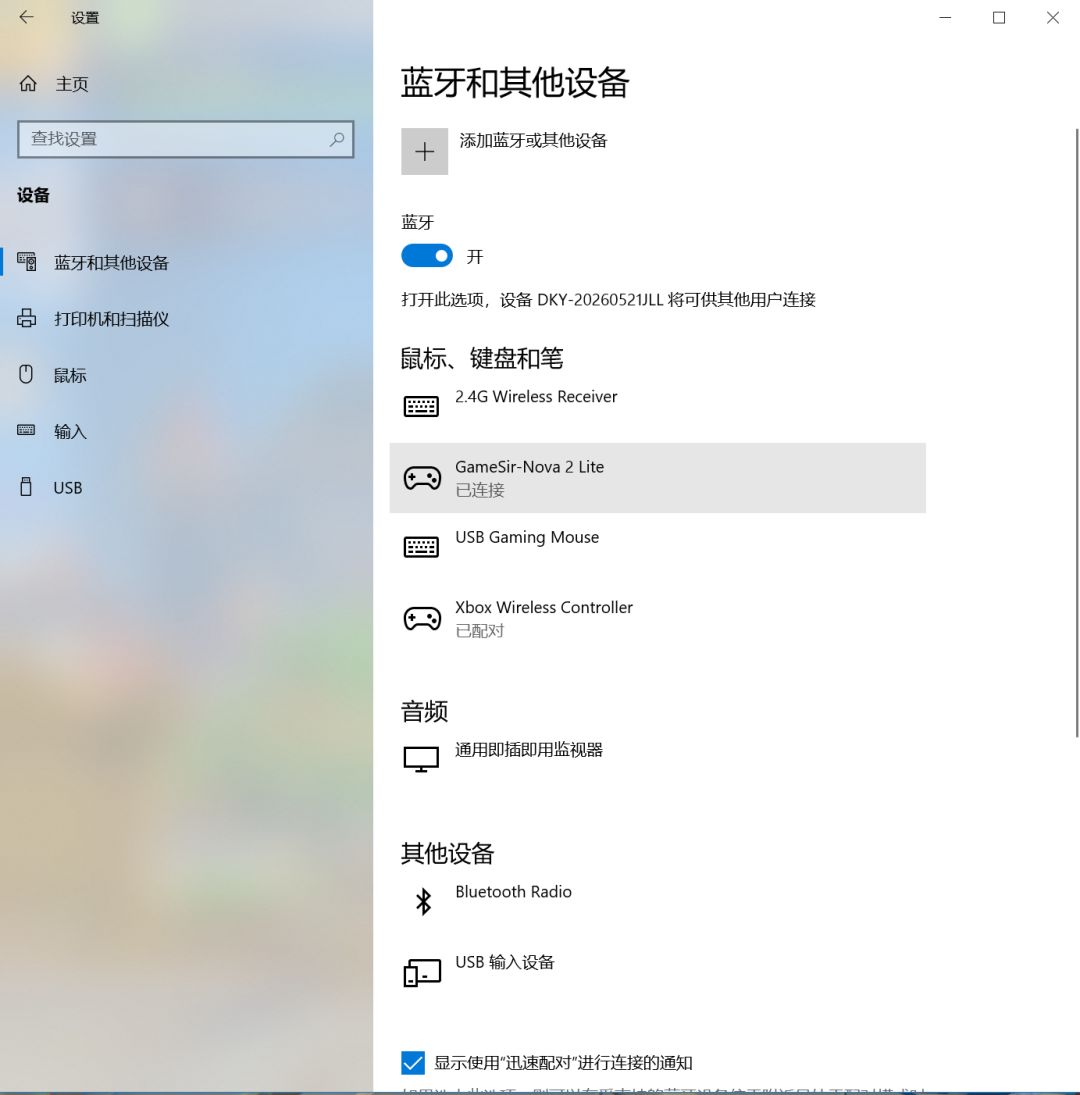Click the printer icon for 打印机和扫描仪

[x=27, y=318]
